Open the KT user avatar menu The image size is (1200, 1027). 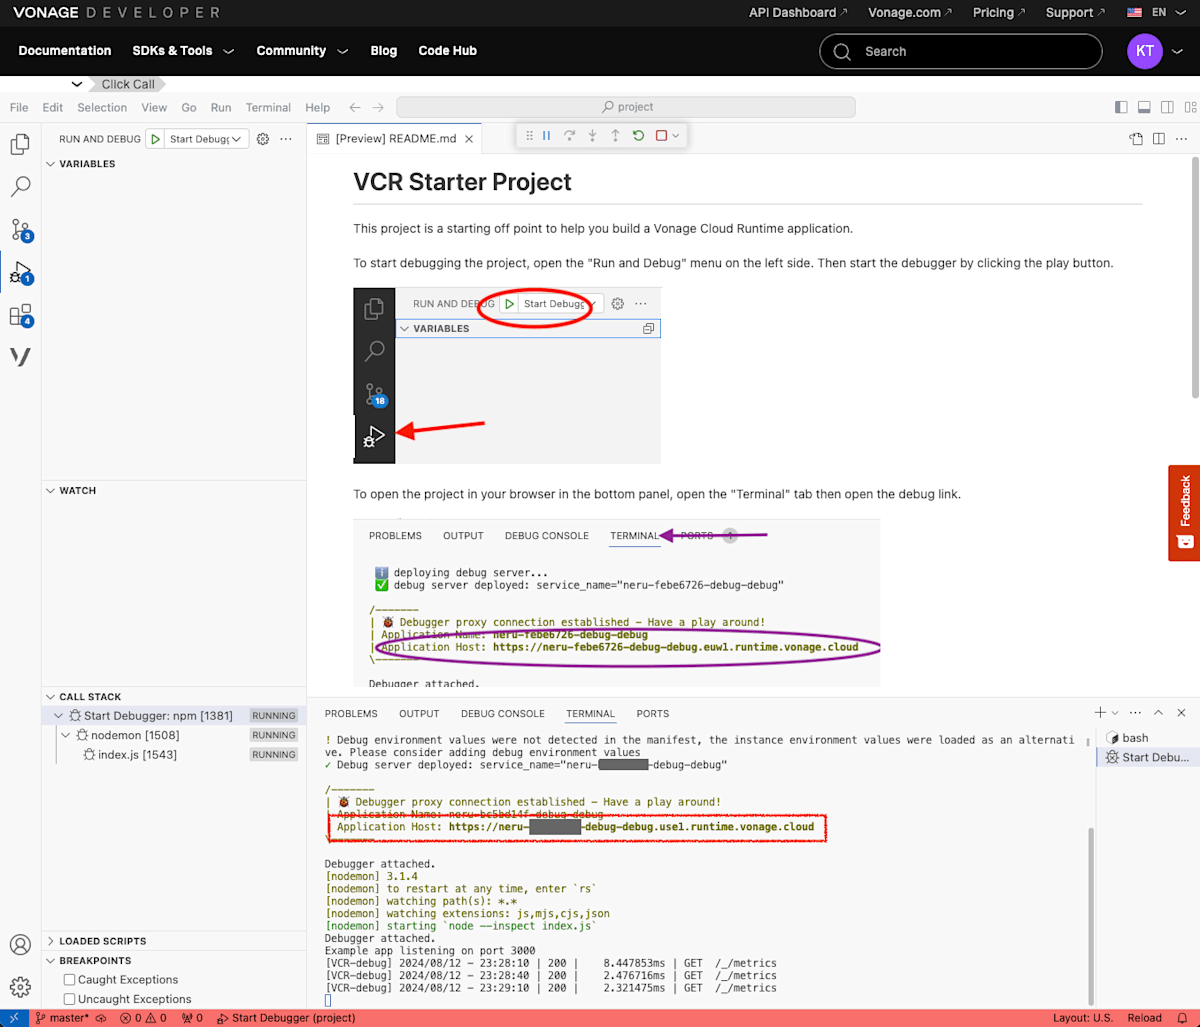tap(1145, 51)
